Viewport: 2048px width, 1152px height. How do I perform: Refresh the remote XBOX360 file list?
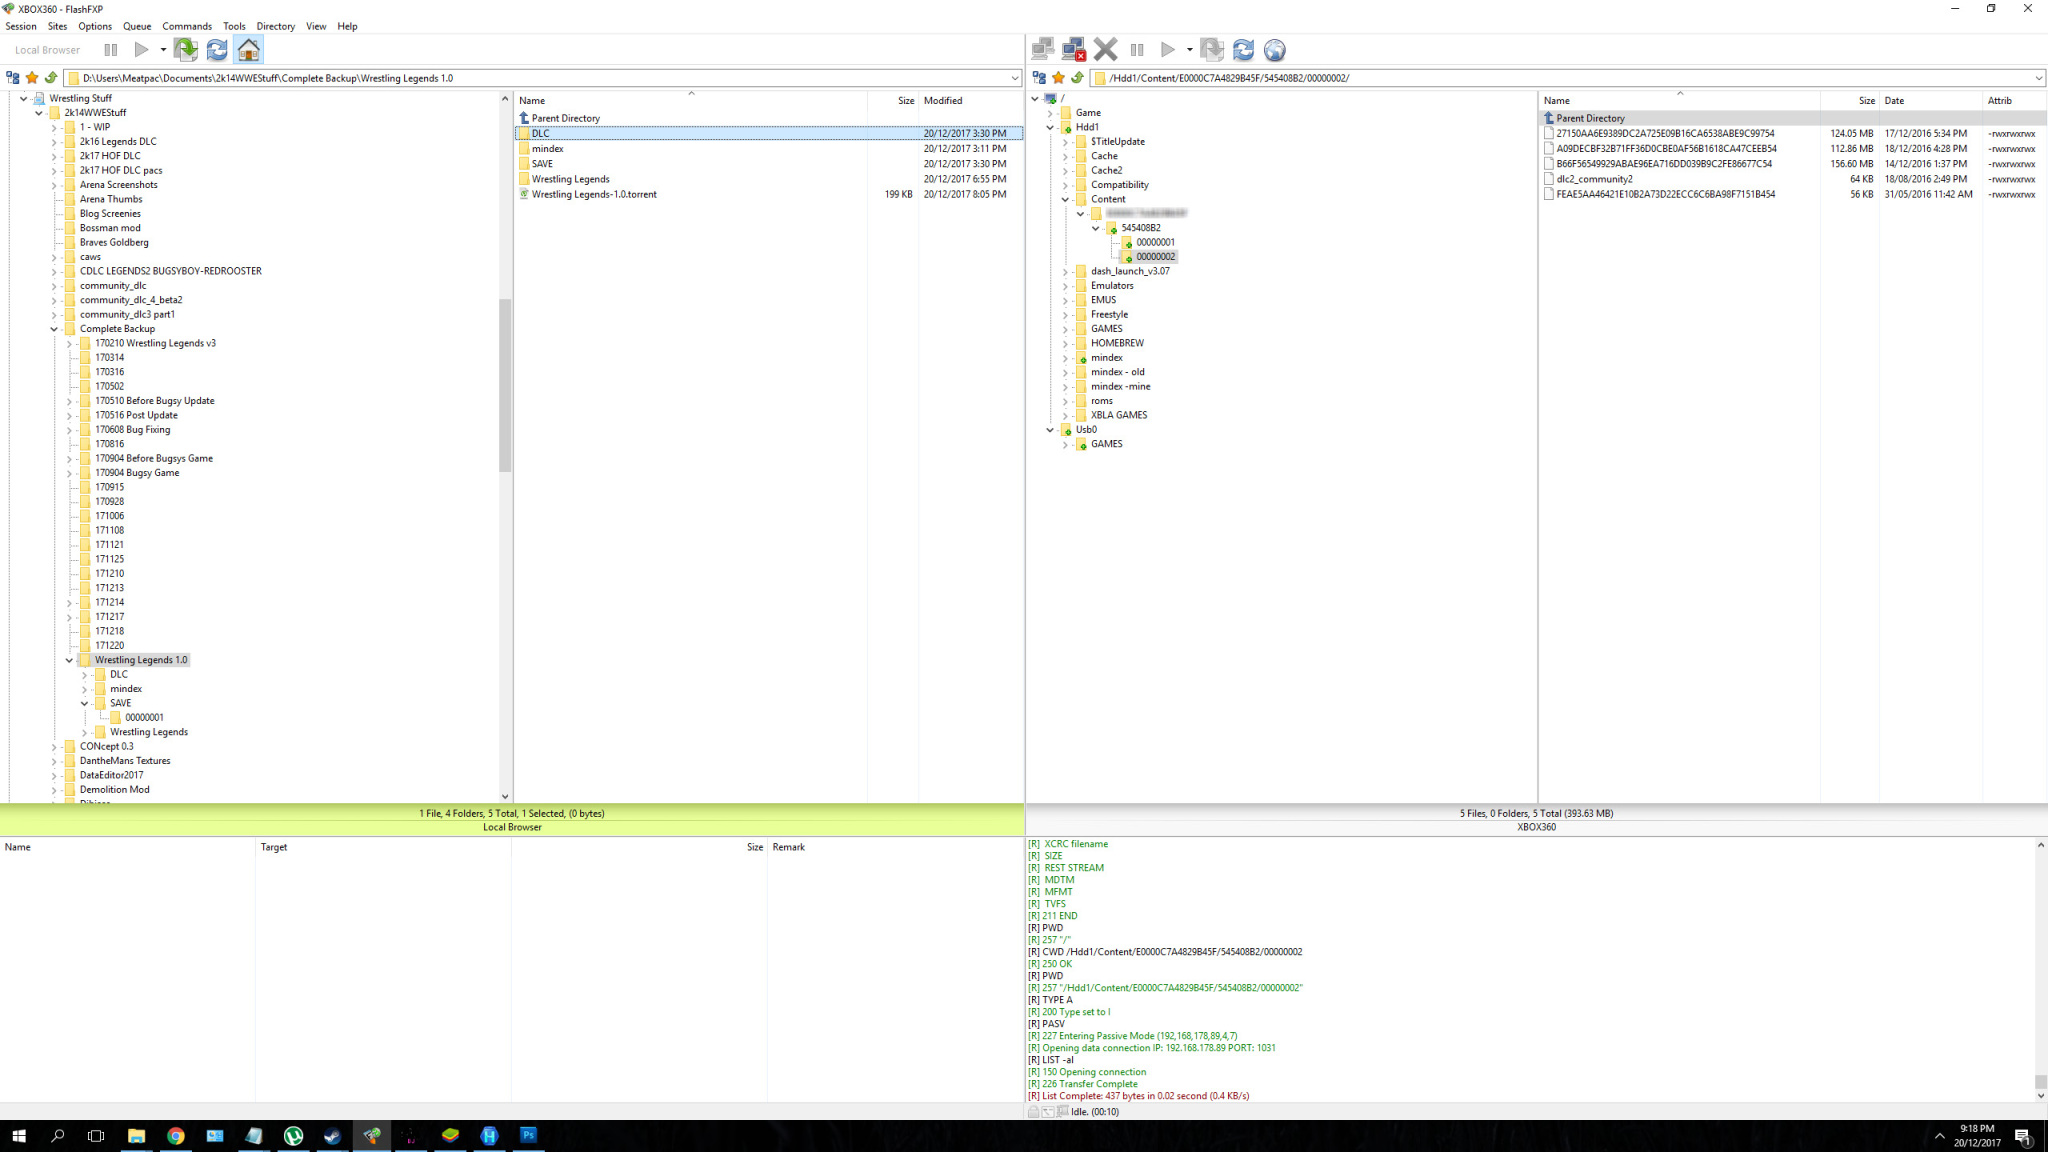(x=1243, y=50)
